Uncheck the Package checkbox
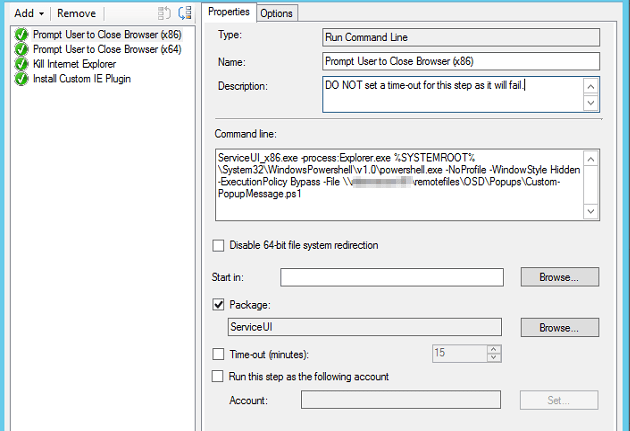Viewport: 630px width, 431px height. 219,303
